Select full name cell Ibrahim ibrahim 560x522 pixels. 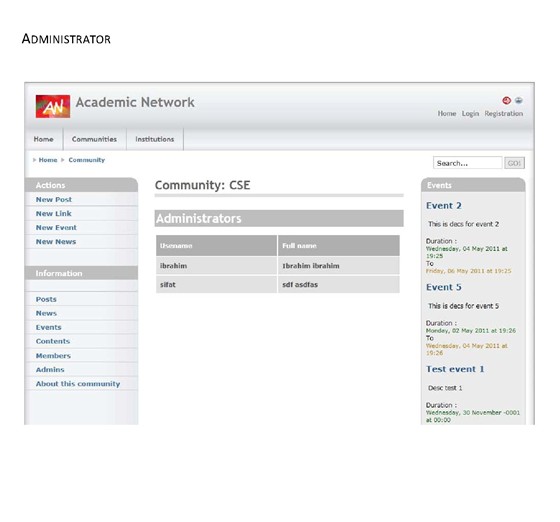[x=339, y=266]
